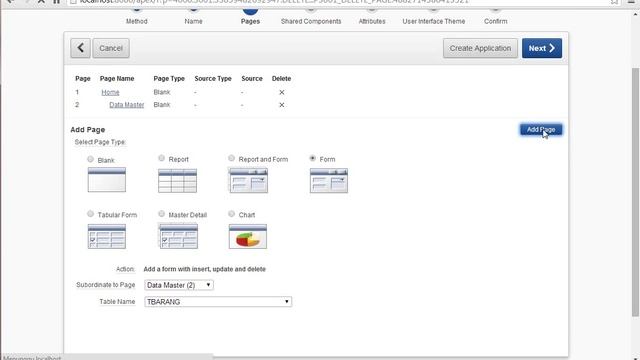Go to the Confirm wizard step
This screenshot has width=640, height=360.
496,21
